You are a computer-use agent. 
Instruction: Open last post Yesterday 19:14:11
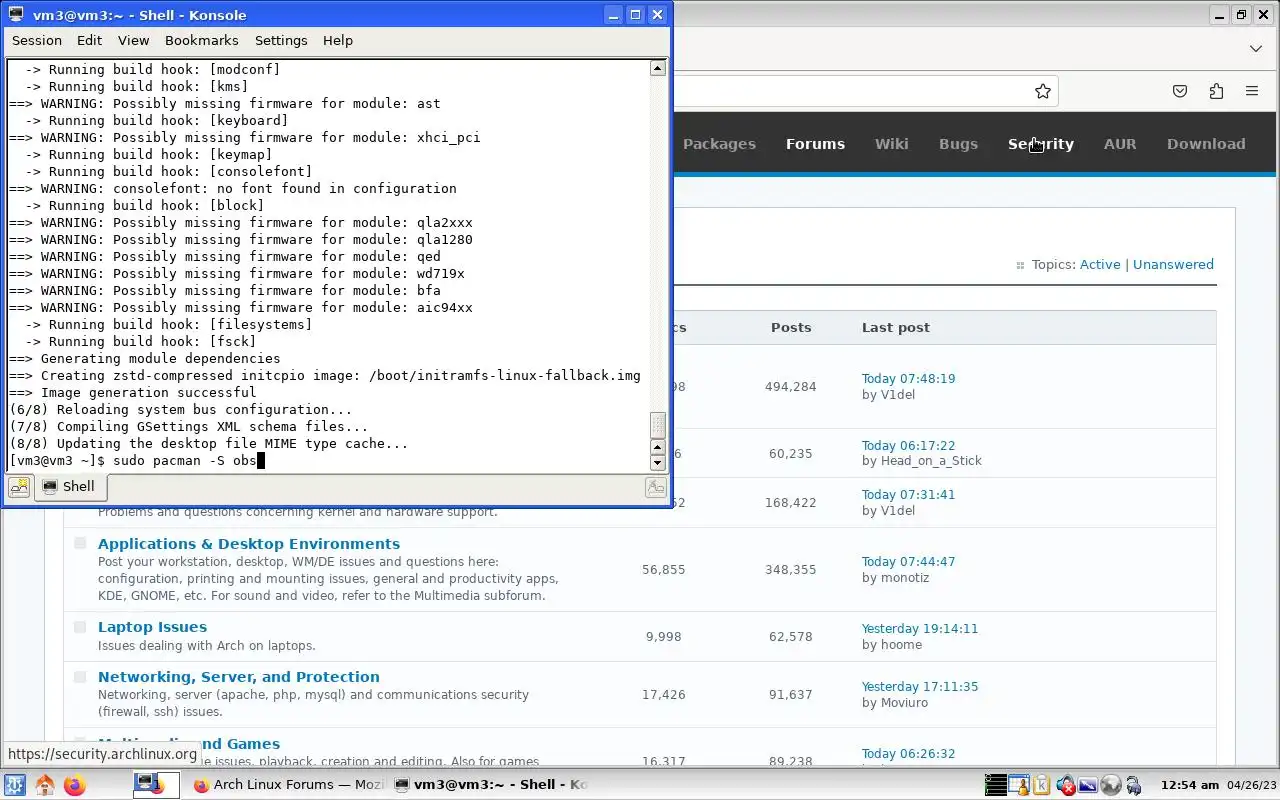pos(920,629)
